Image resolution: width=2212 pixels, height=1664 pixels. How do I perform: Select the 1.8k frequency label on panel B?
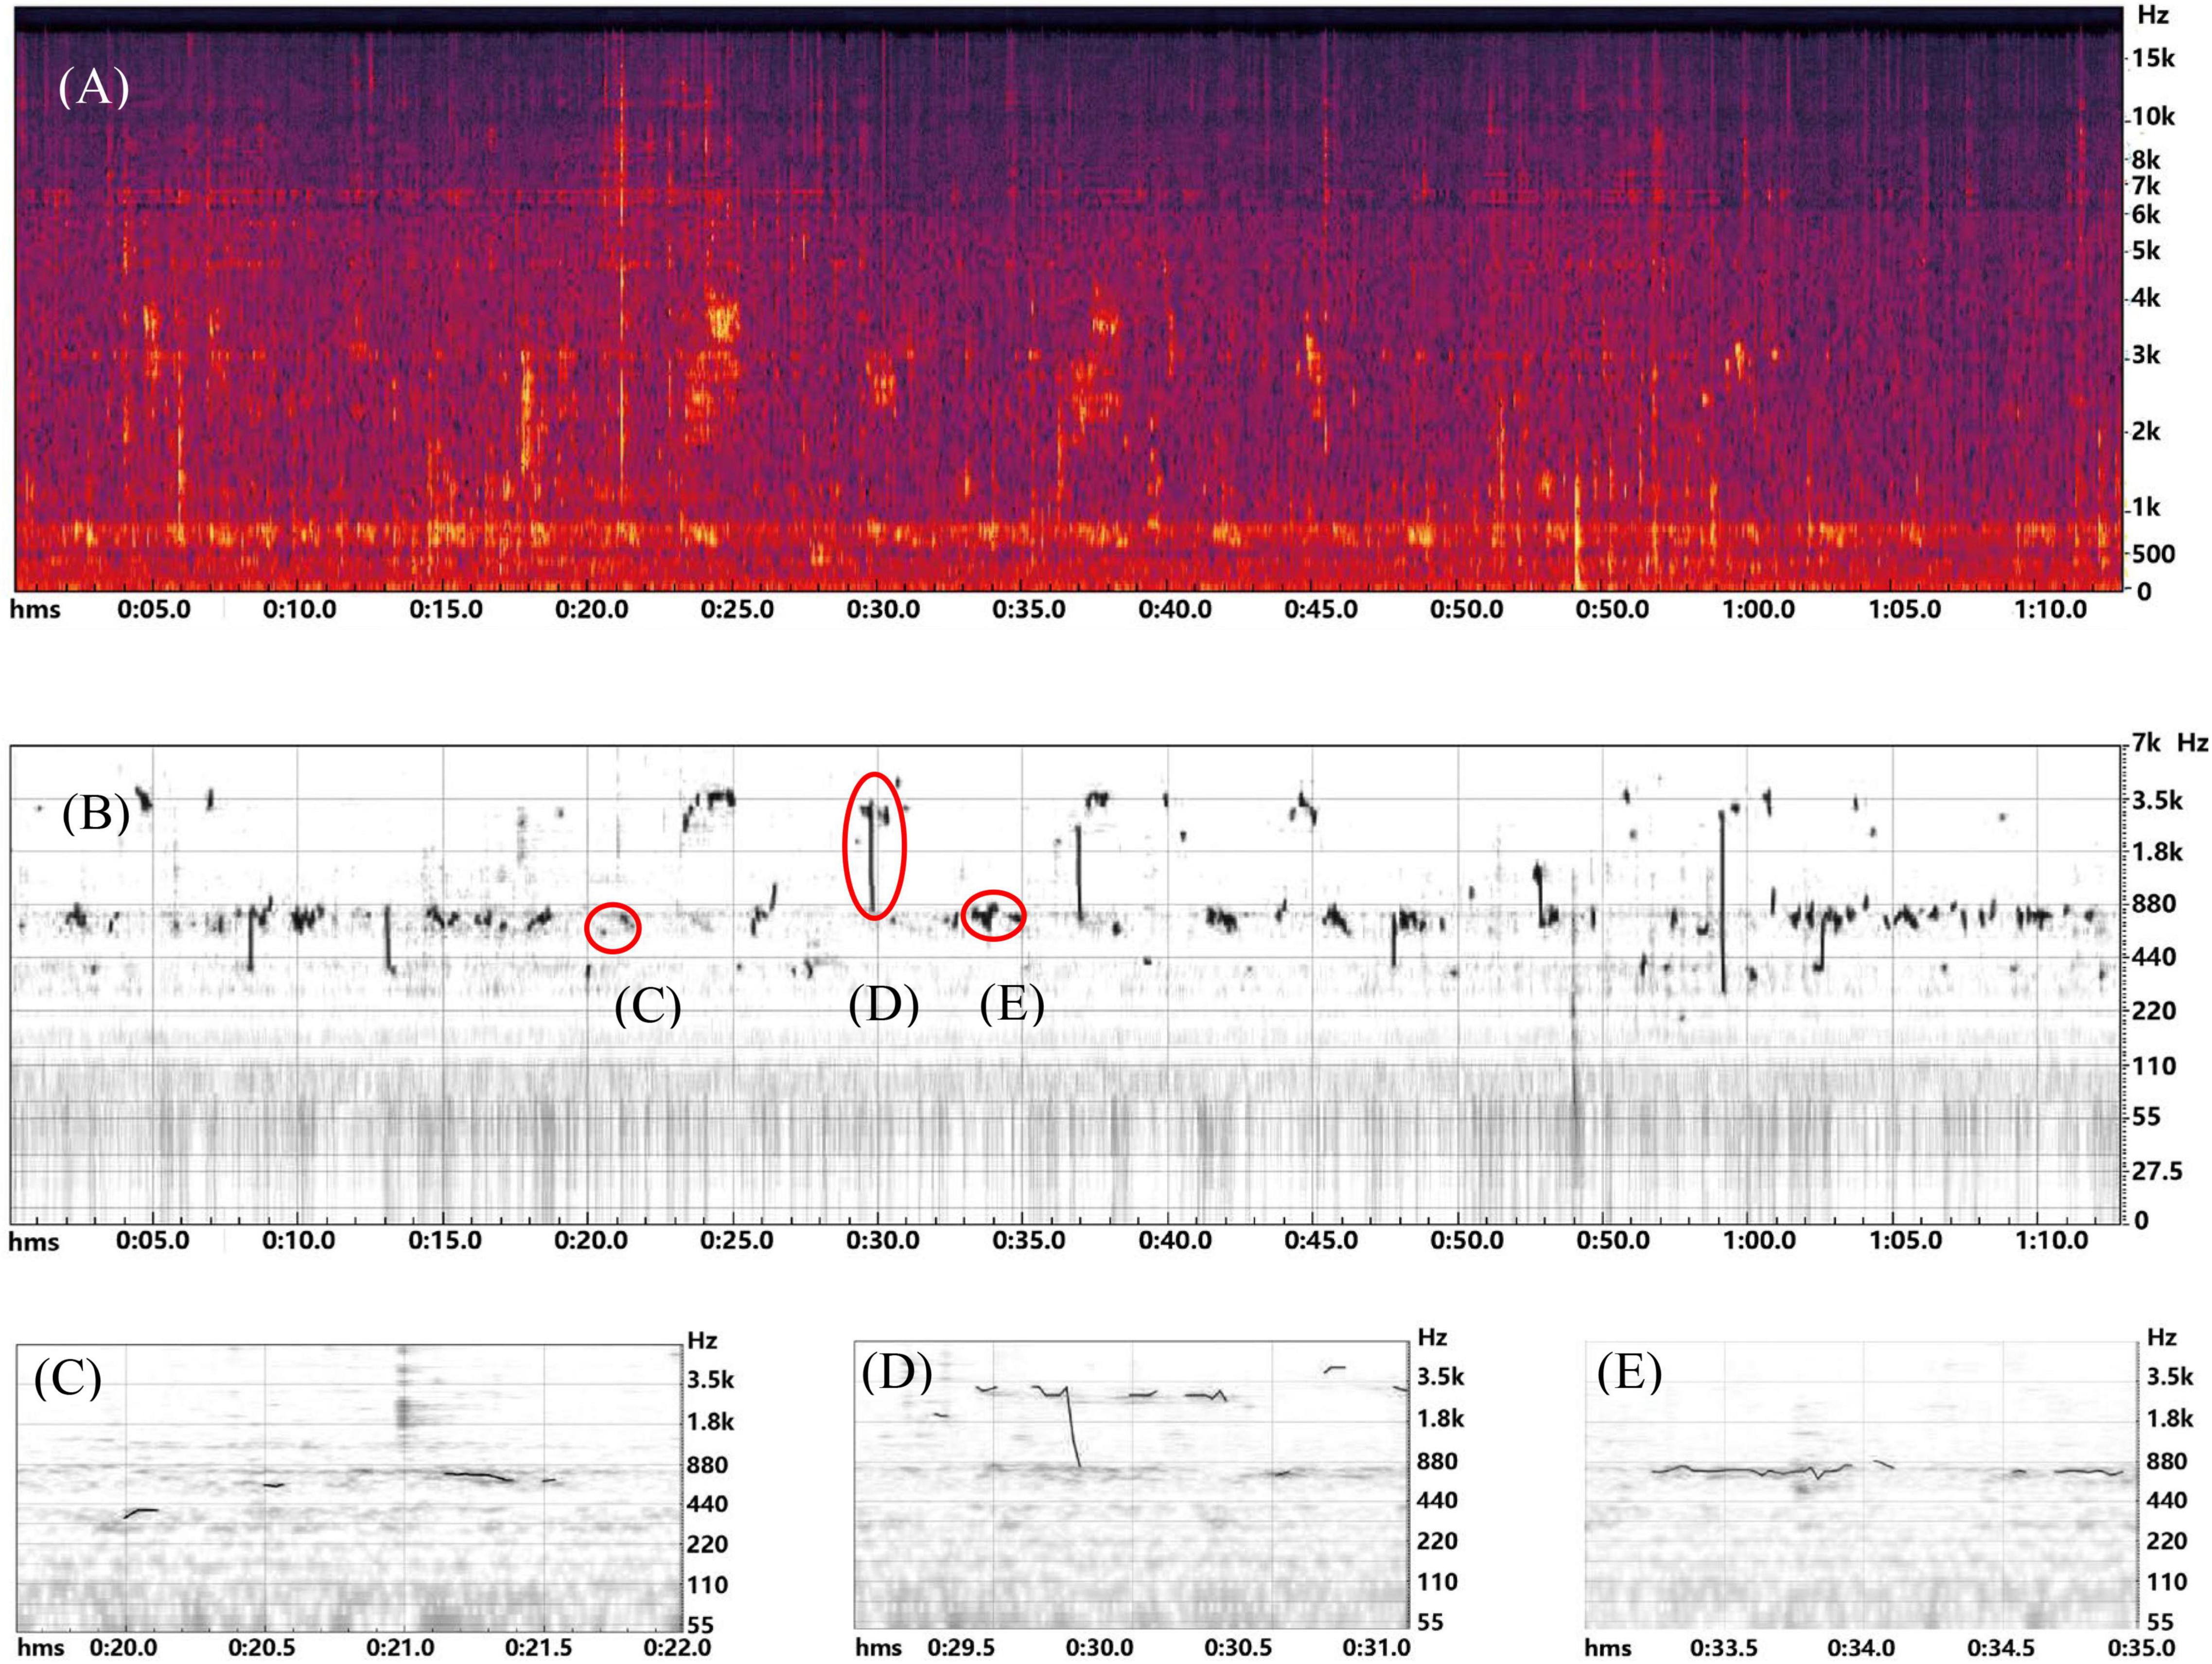click(2157, 852)
